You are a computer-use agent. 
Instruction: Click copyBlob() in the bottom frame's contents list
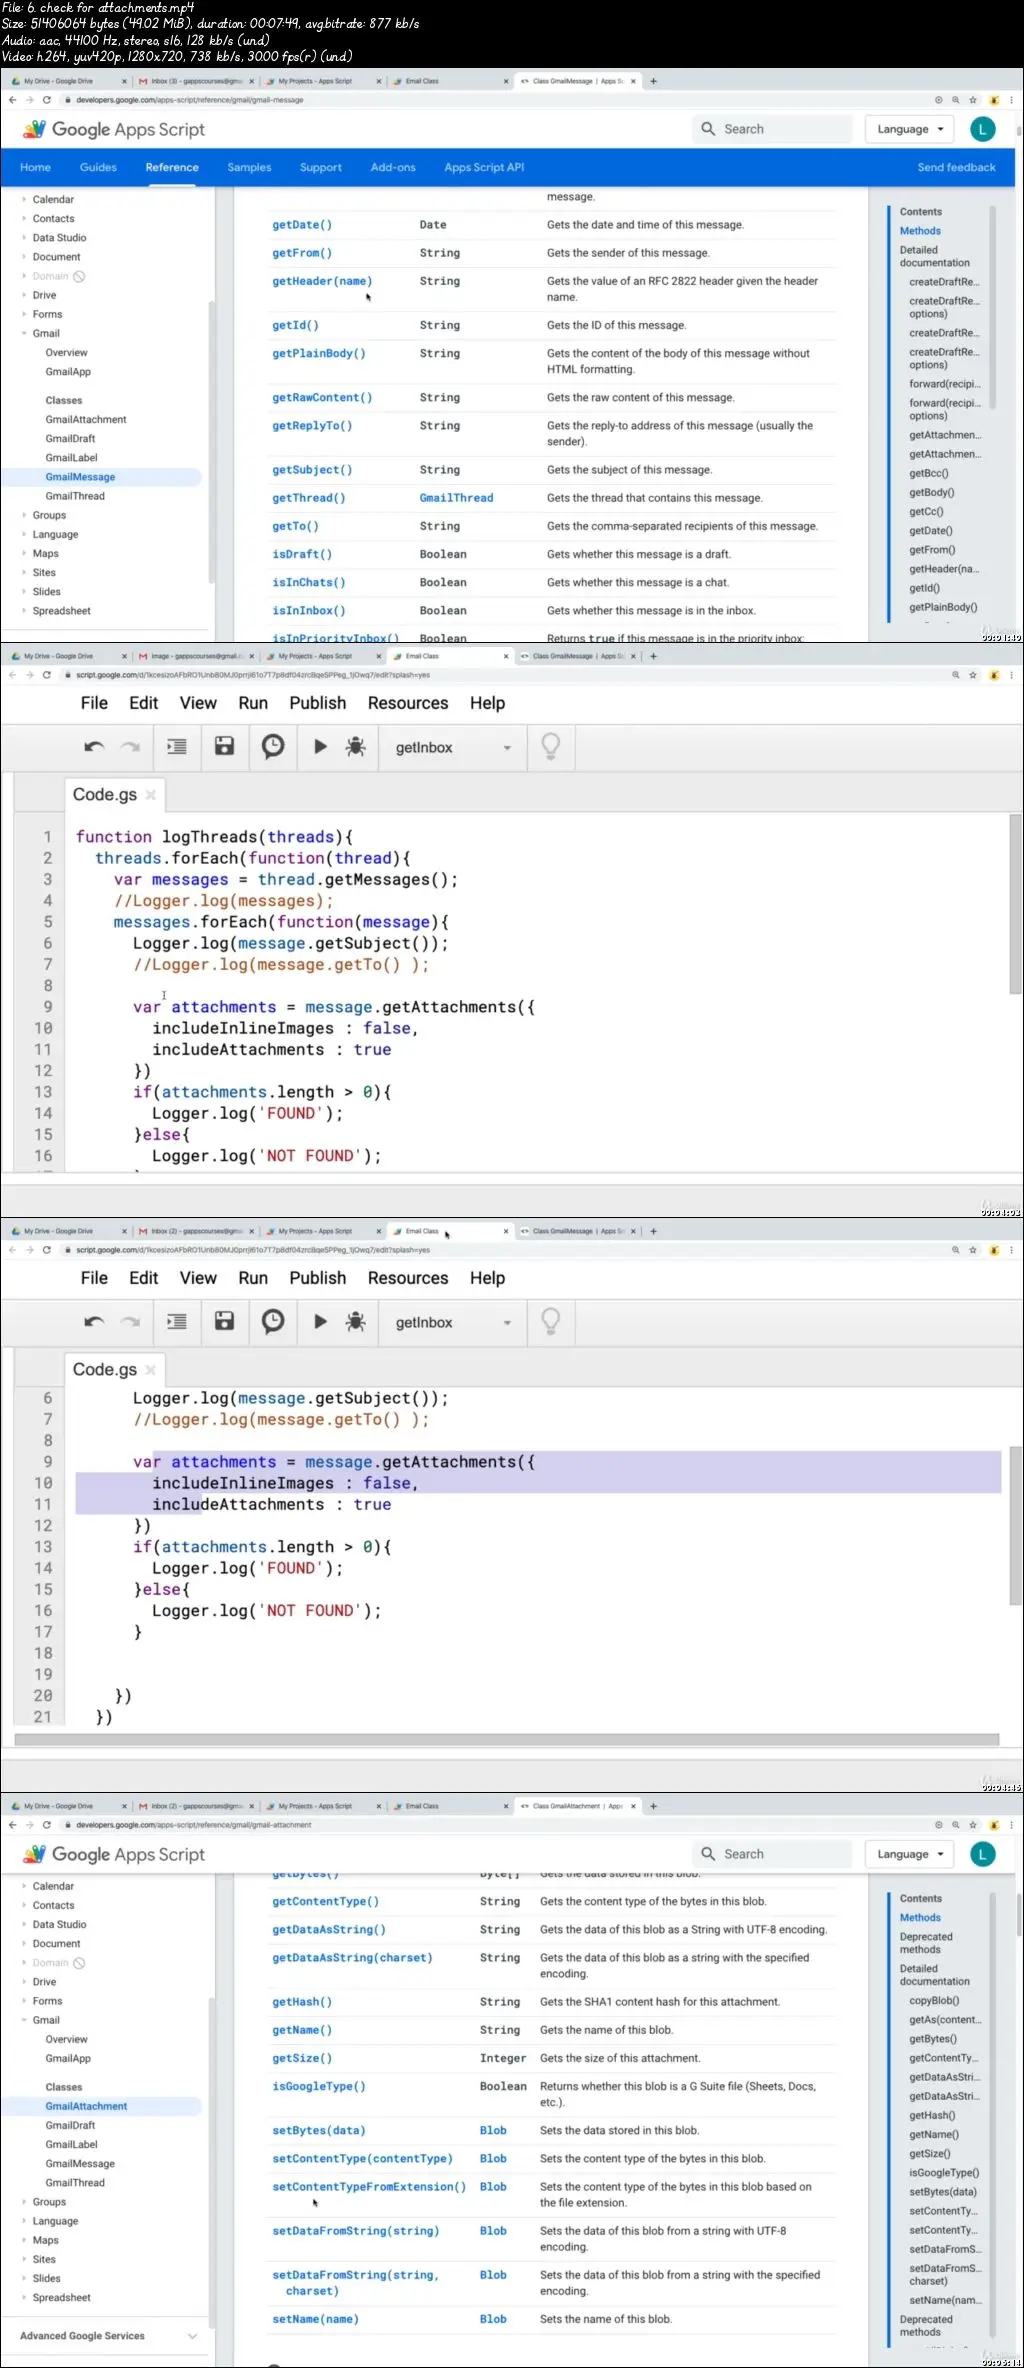(934, 2001)
